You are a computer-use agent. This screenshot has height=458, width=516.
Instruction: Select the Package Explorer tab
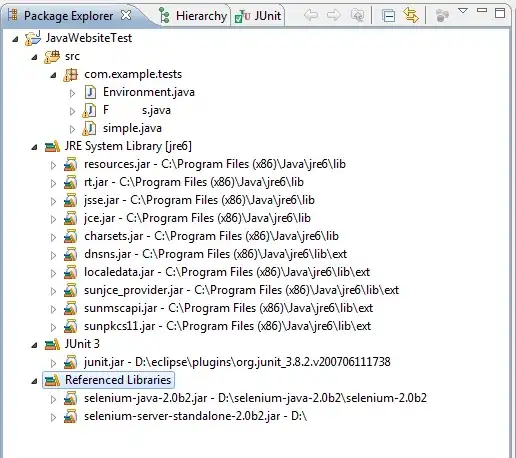(68, 16)
